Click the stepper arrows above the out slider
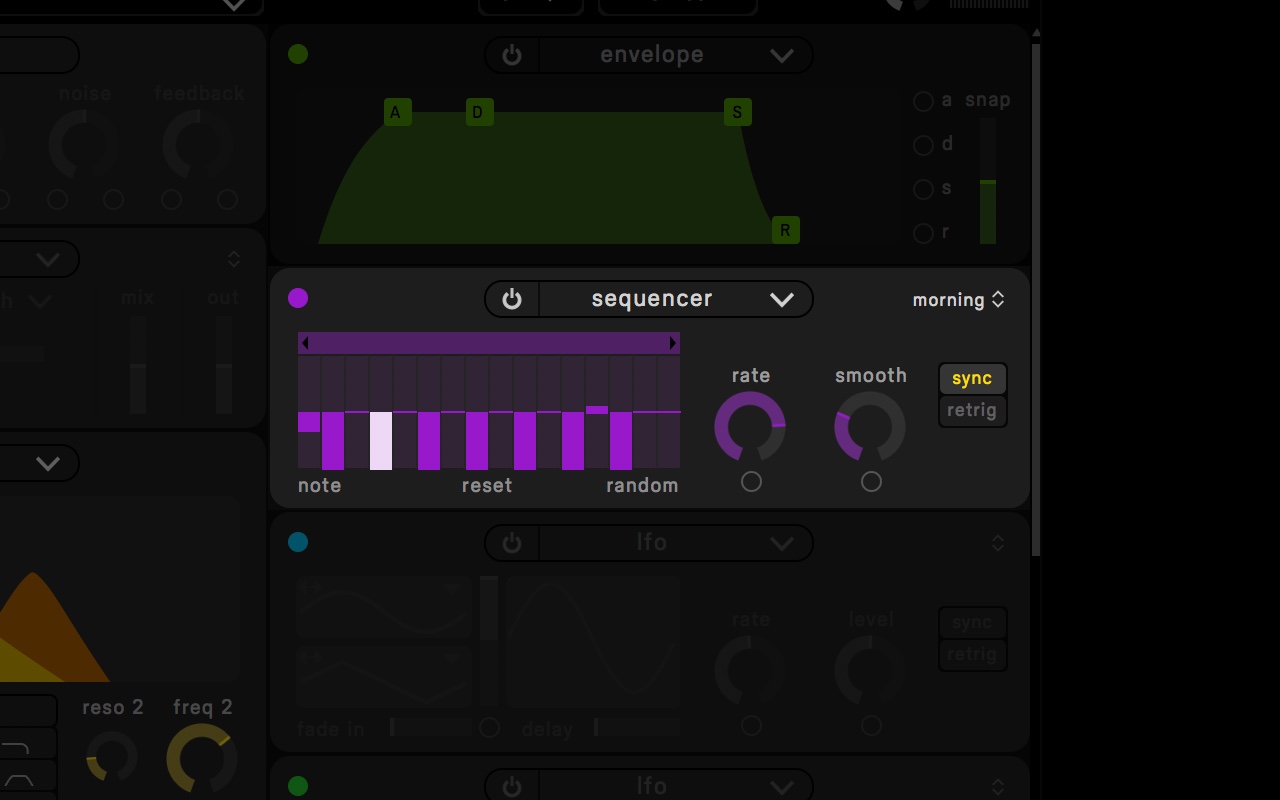The height and width of the screenshot is (800, 1280). click(234, 260)
